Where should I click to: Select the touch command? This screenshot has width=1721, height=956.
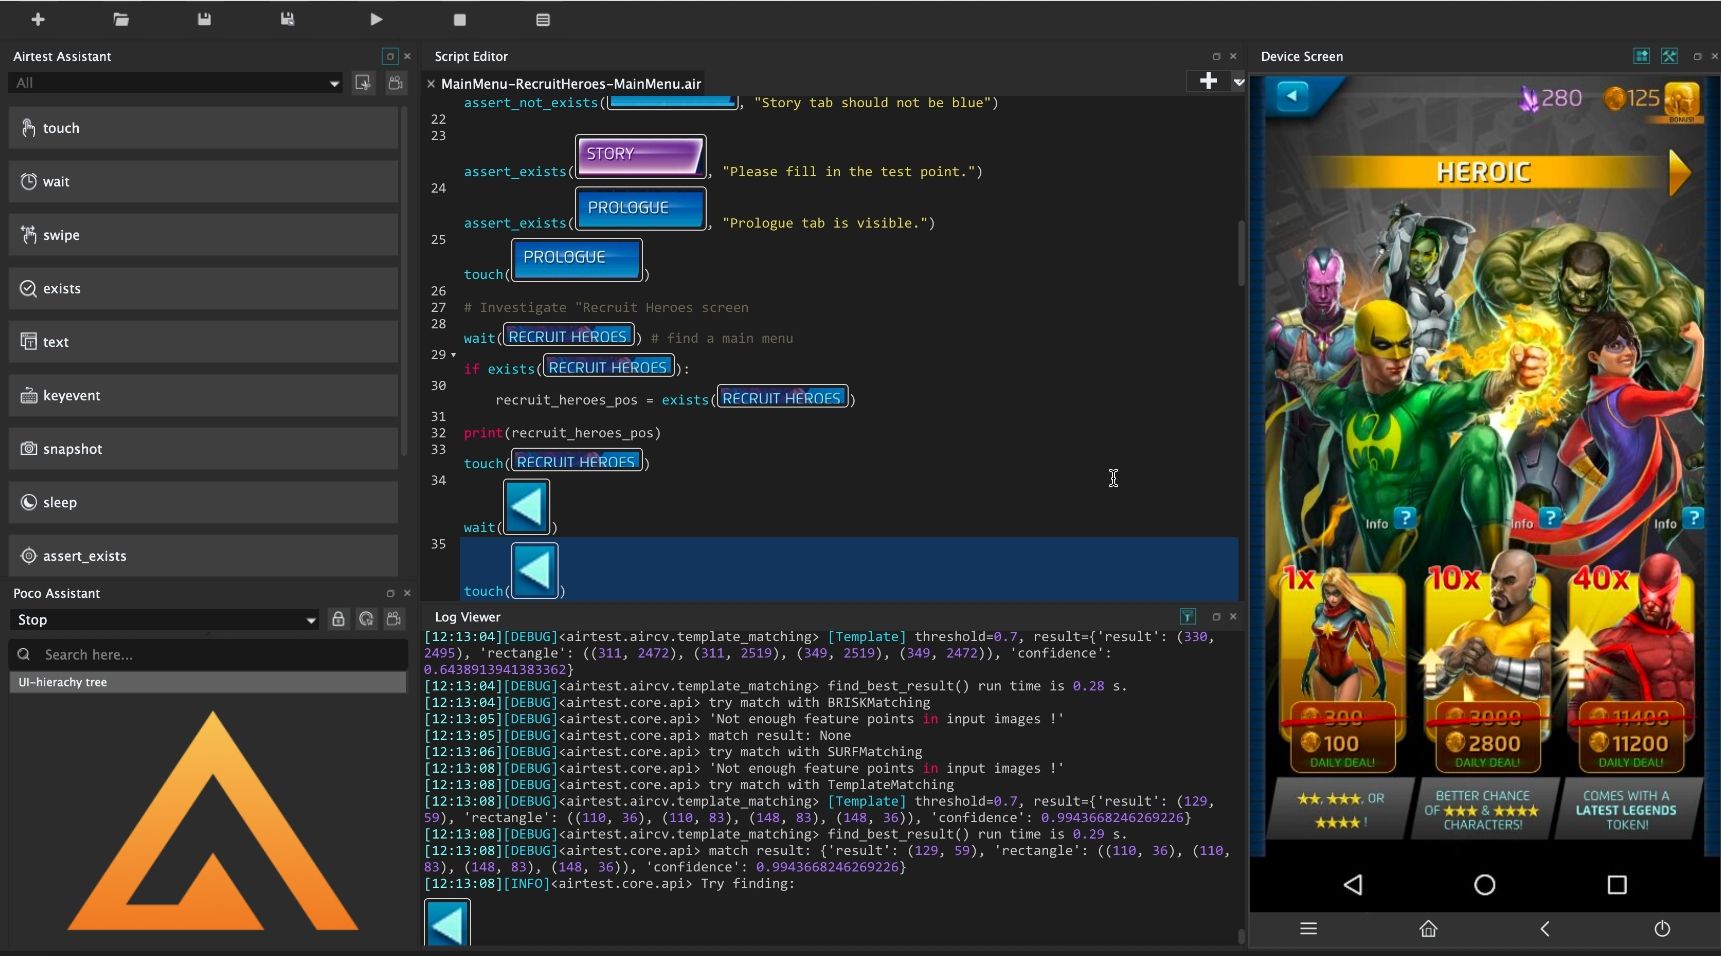203,128
